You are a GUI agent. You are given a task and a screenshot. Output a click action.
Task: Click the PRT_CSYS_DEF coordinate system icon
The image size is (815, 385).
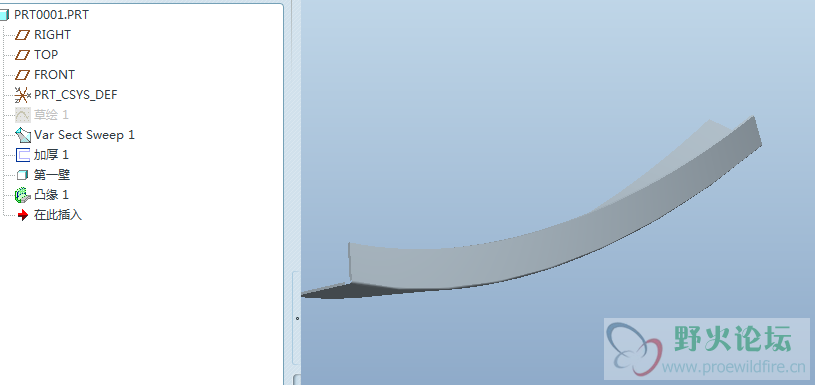(23, 95)
